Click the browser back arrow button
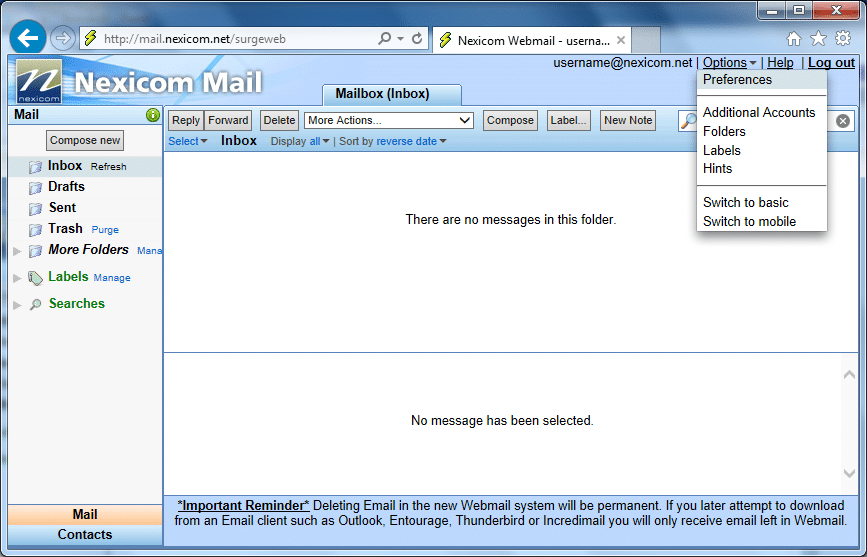This screenshot has height=557, width=867. point(28,38)
